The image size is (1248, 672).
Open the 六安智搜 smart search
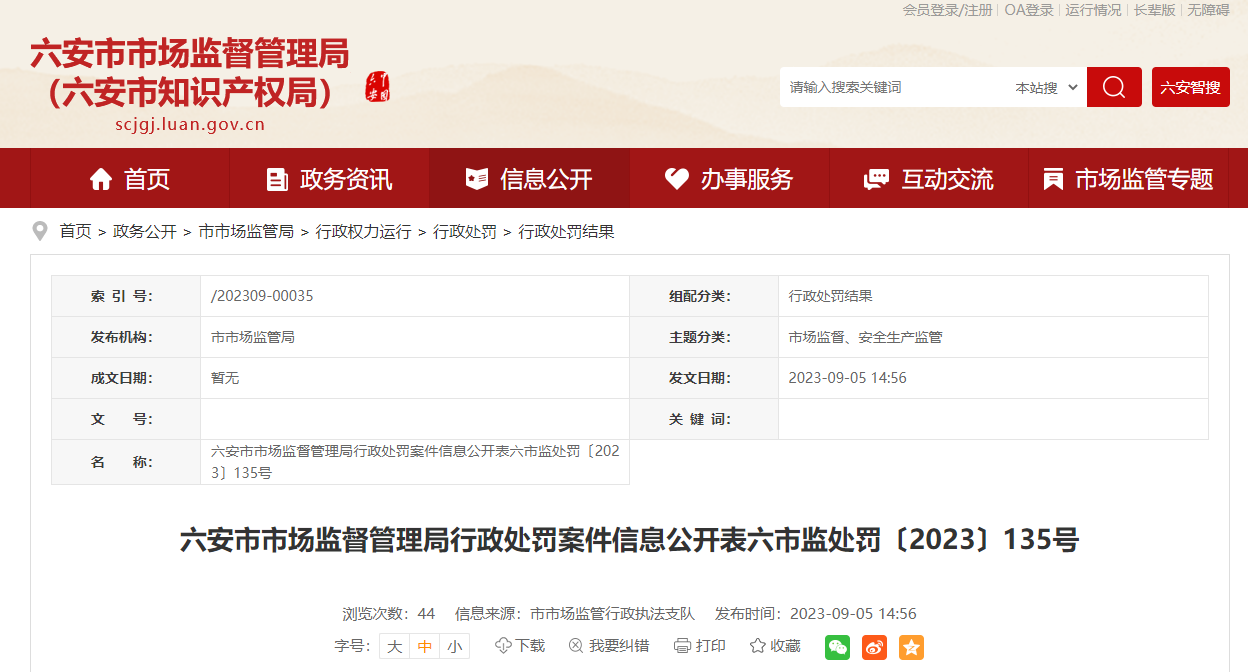point(1191,87)
